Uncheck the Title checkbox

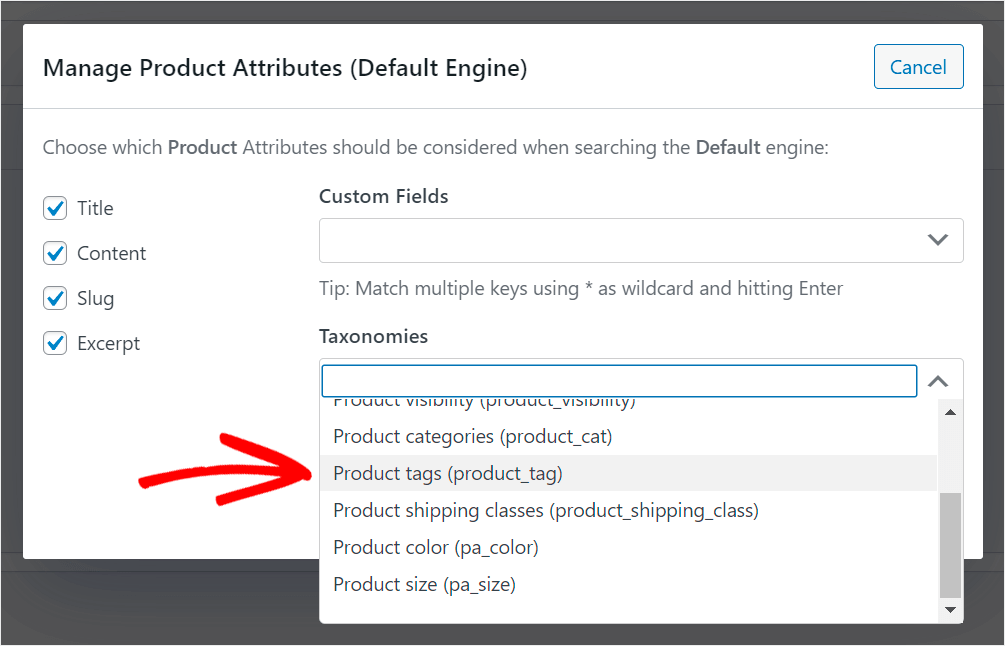coord(55,208)
